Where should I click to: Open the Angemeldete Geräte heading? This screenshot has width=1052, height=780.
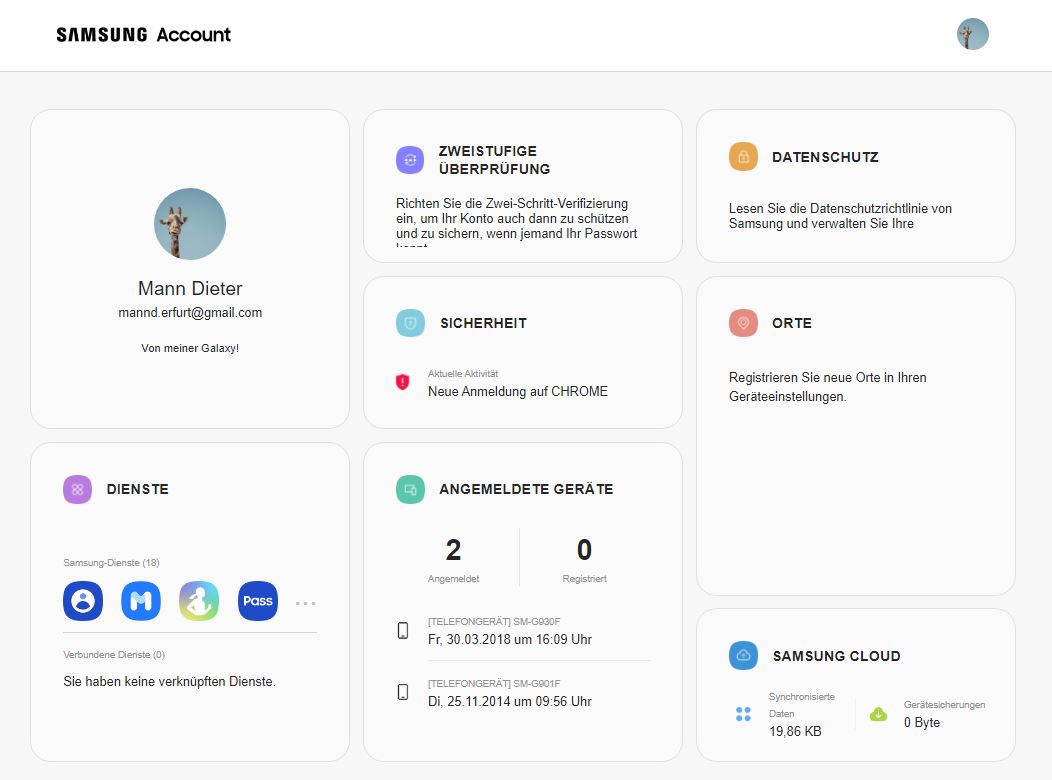coord(526,490)
